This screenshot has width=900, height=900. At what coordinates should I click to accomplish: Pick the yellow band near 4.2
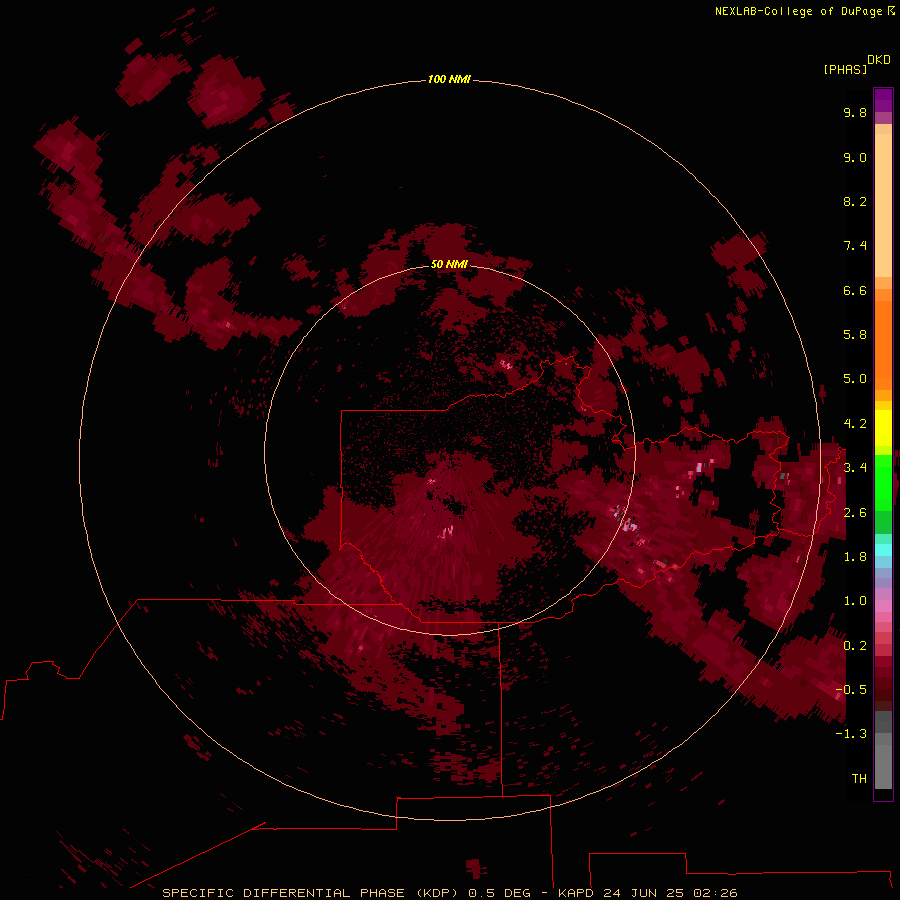883,428
